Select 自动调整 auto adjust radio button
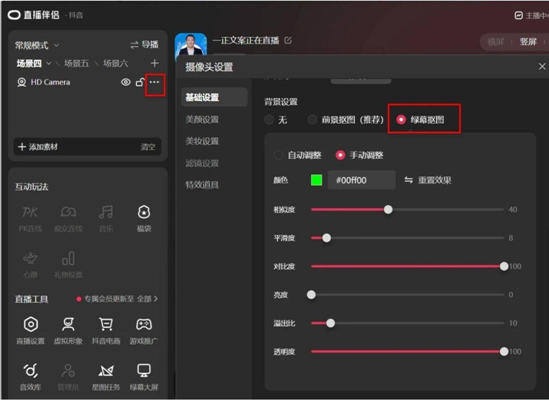Image resolution: width=549 pixels, height=400 pixels. click(x=279, y=155)
